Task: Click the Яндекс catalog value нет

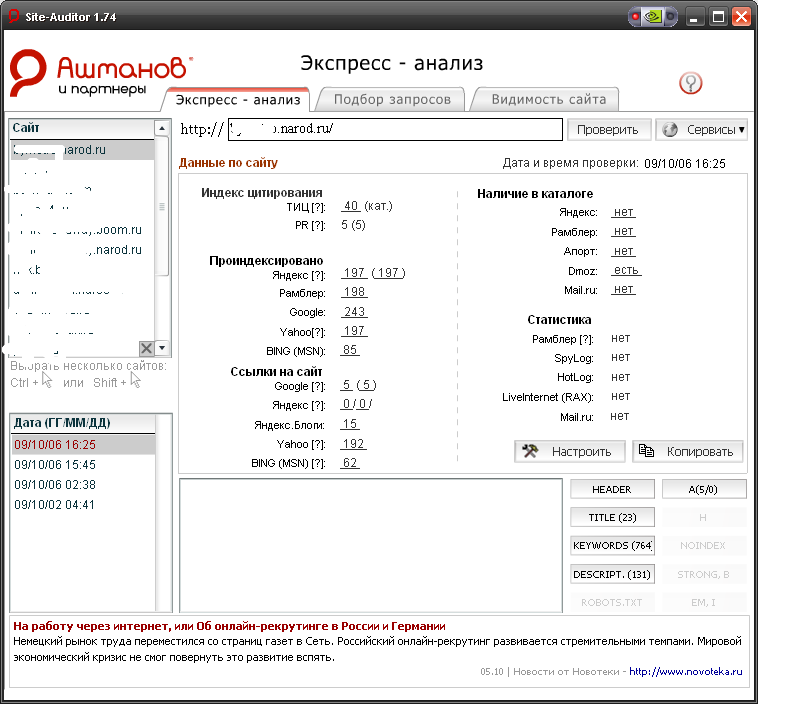Action: [623, 212]
